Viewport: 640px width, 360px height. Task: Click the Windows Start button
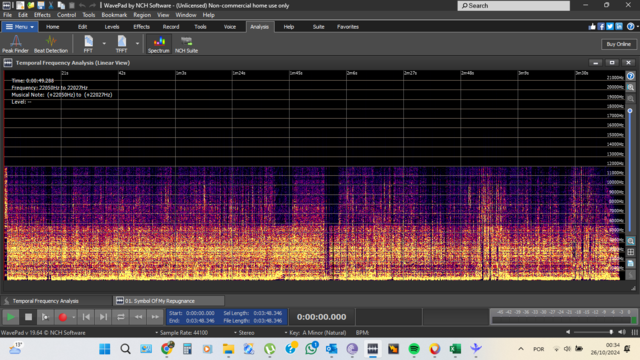pyautogui.click(x=105, y=349)
